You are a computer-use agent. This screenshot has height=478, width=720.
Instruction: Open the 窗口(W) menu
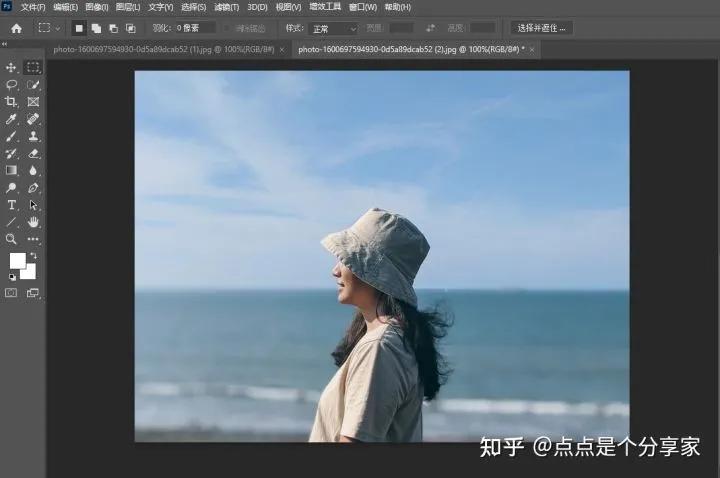[363, 7]
